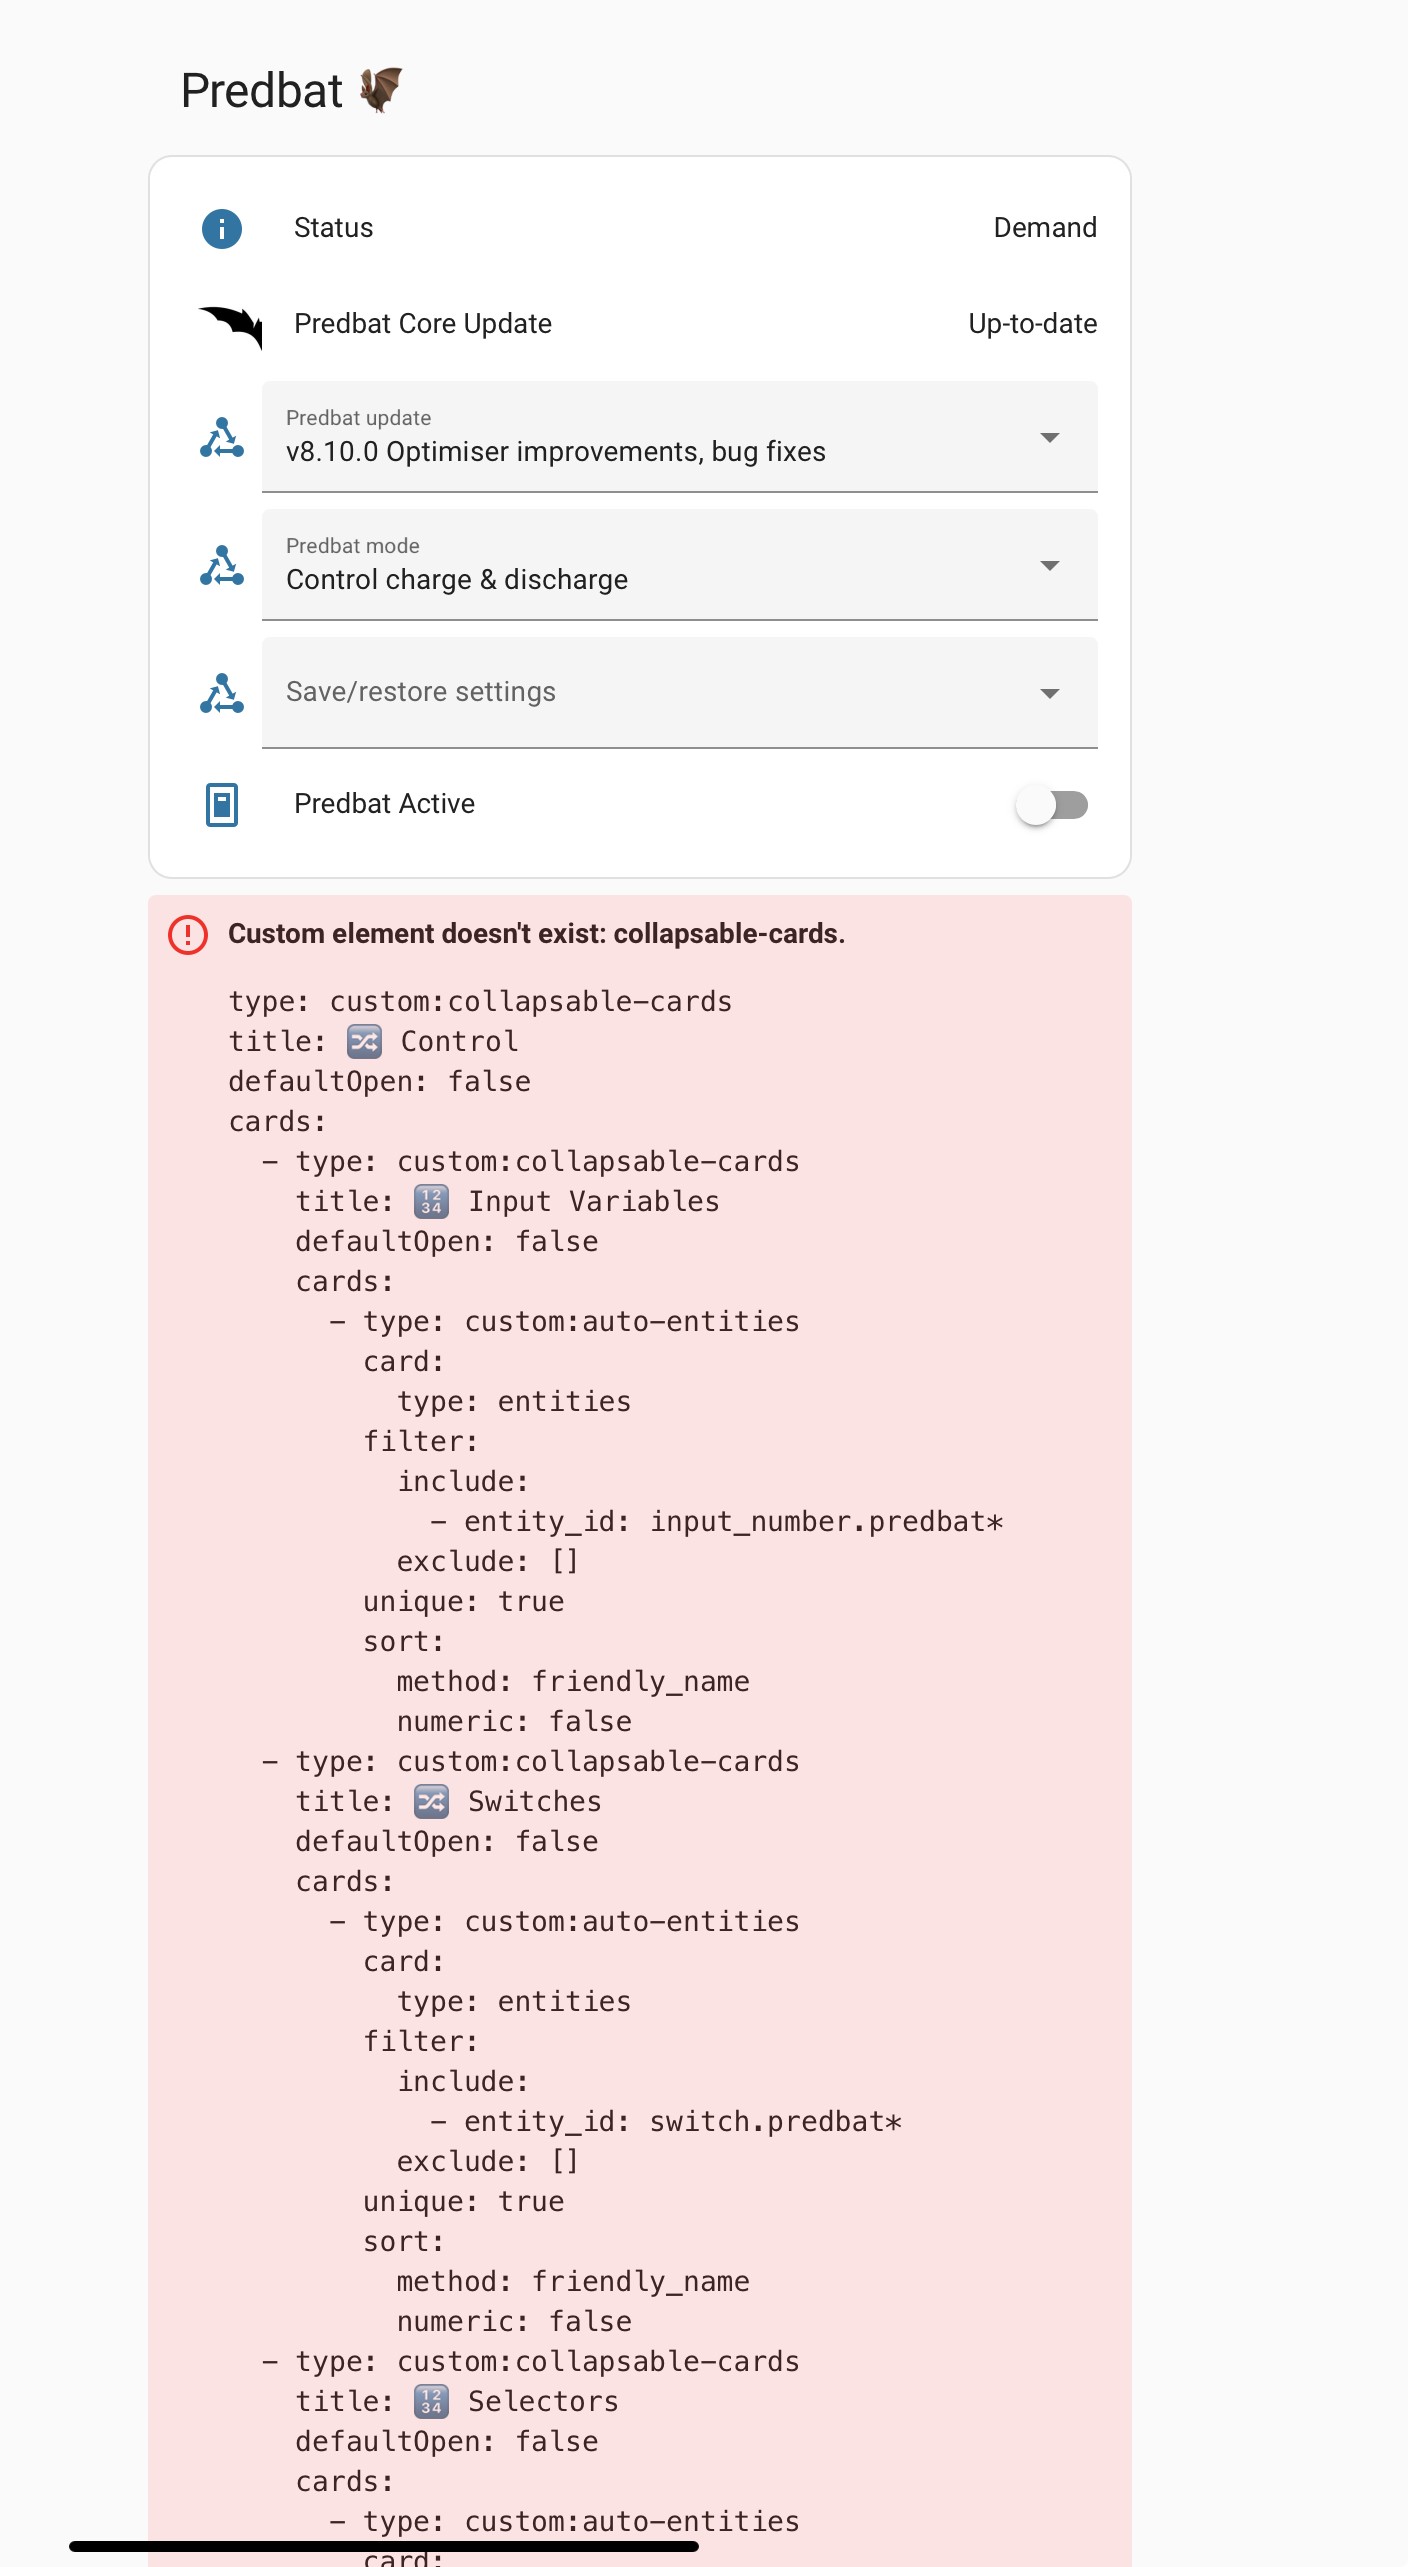Click the Demand status value
Viewport: 1408px width, 2567px height.
click(x=1045, y=228)
